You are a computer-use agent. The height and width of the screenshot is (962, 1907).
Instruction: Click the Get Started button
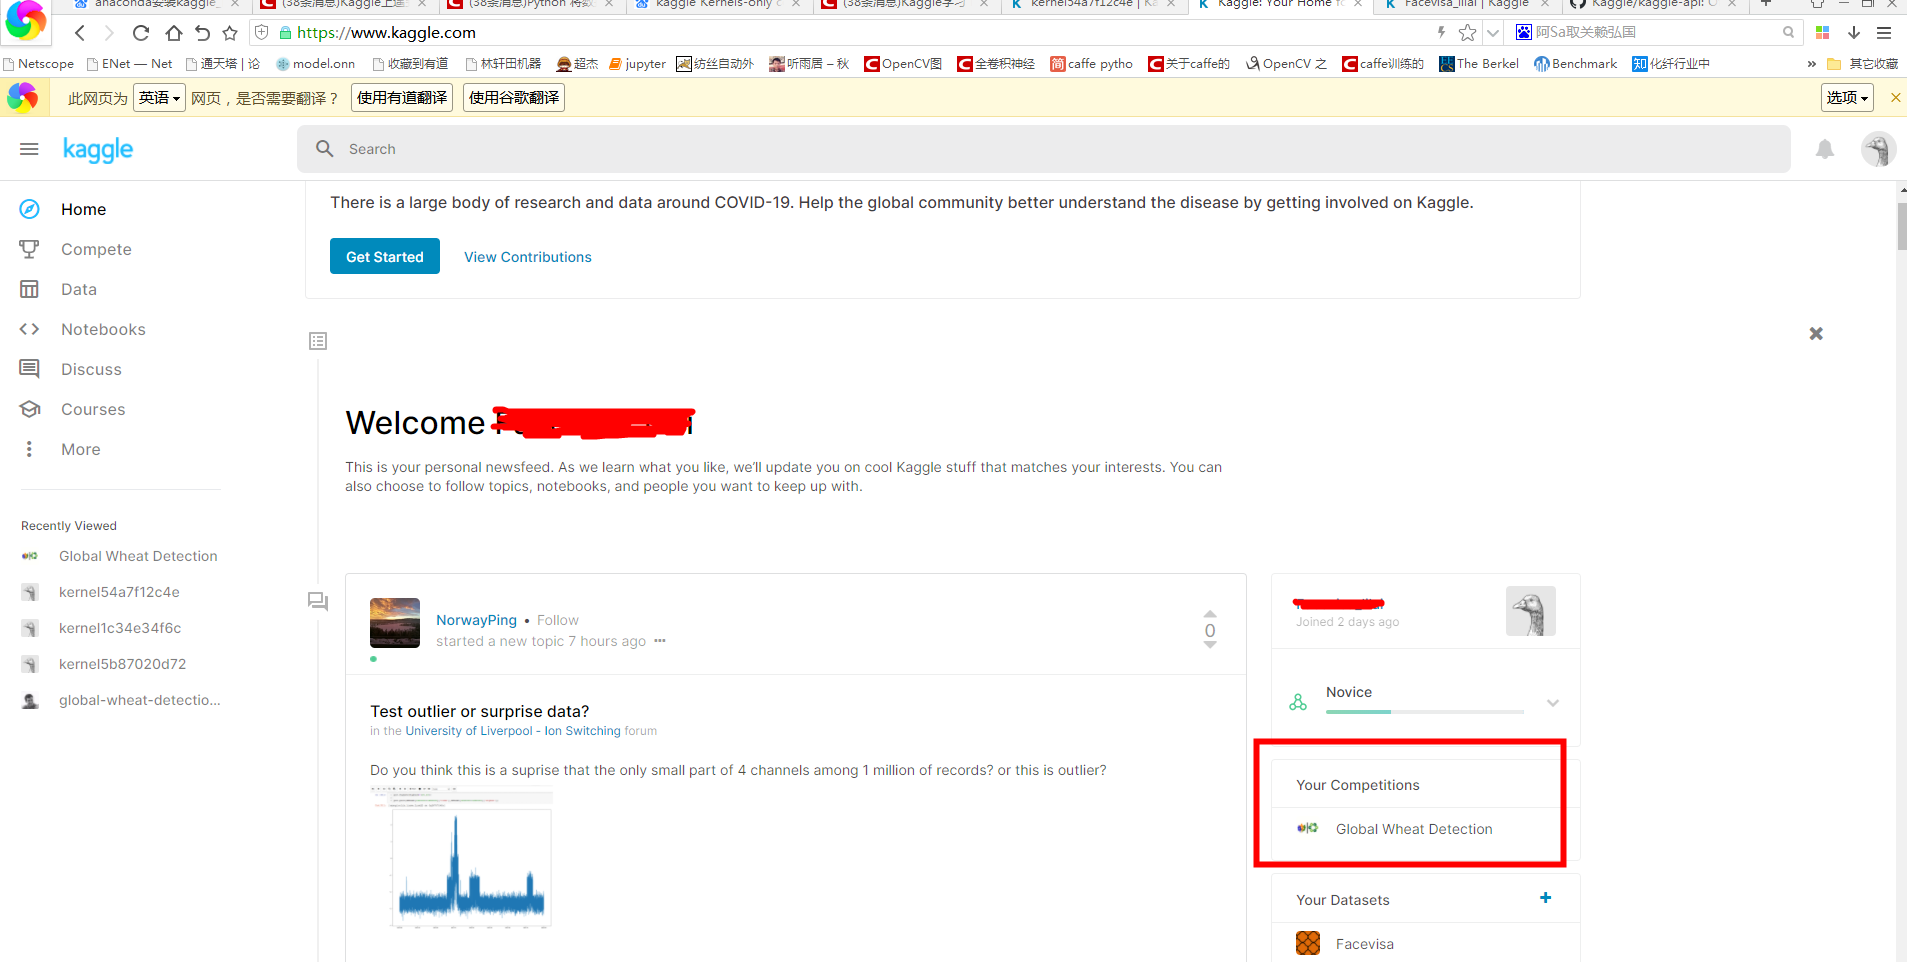pyautogui.click(x=384, y=256)
